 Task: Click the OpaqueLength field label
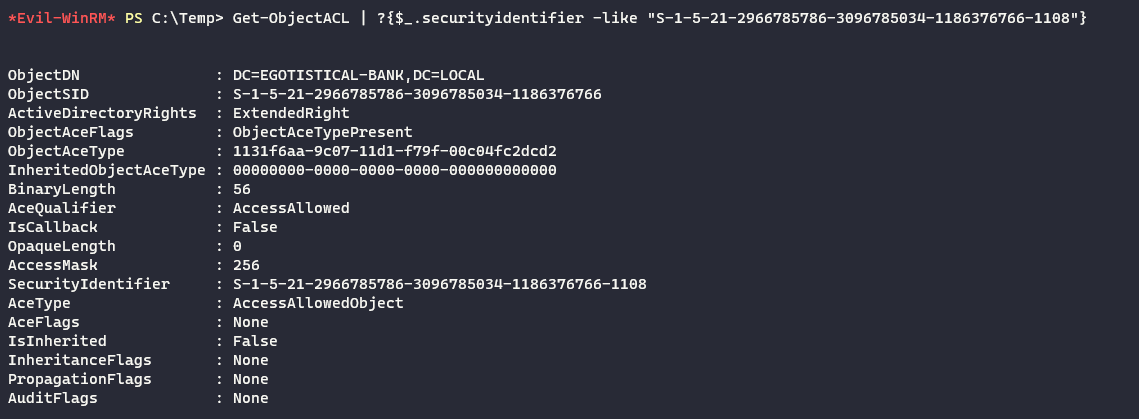pos(62,246)
